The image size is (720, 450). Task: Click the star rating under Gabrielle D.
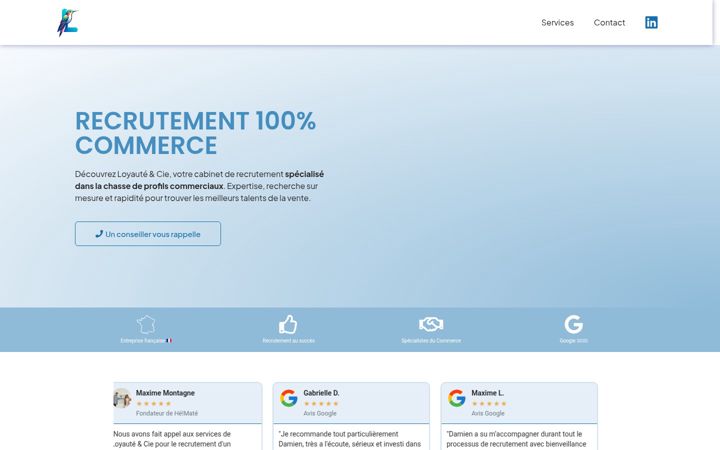tap(321, 404)
